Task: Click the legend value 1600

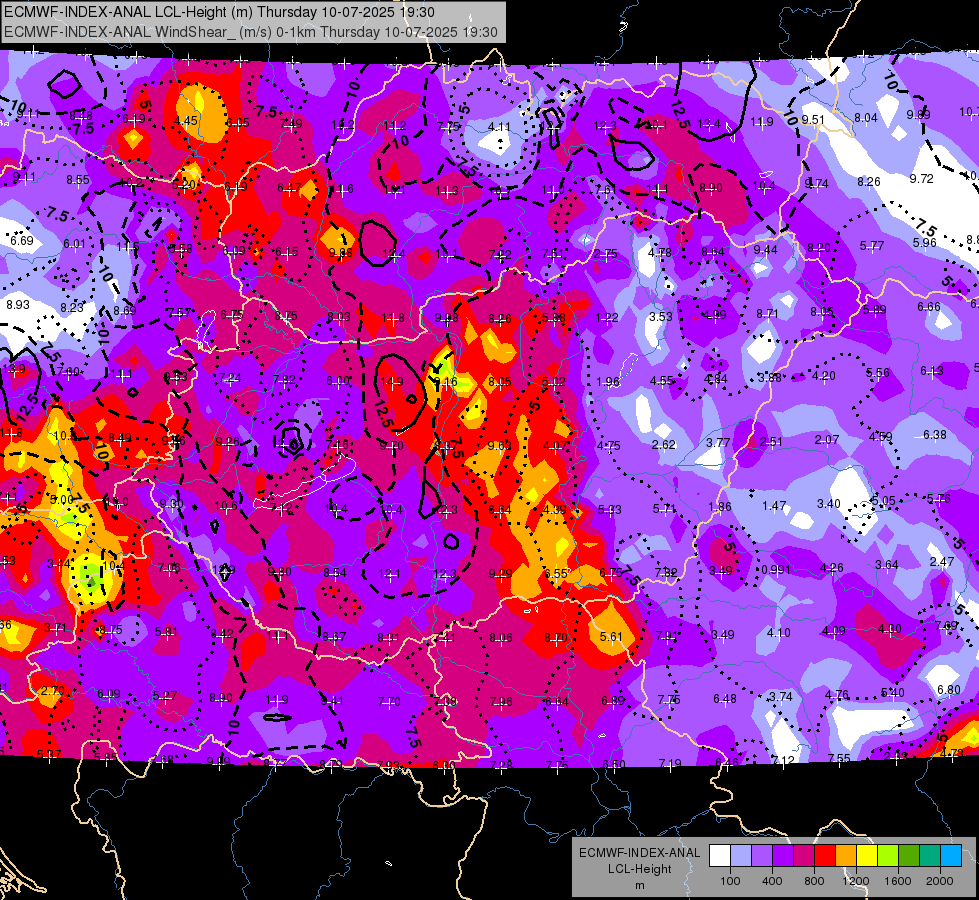Action: pos(898,881)
